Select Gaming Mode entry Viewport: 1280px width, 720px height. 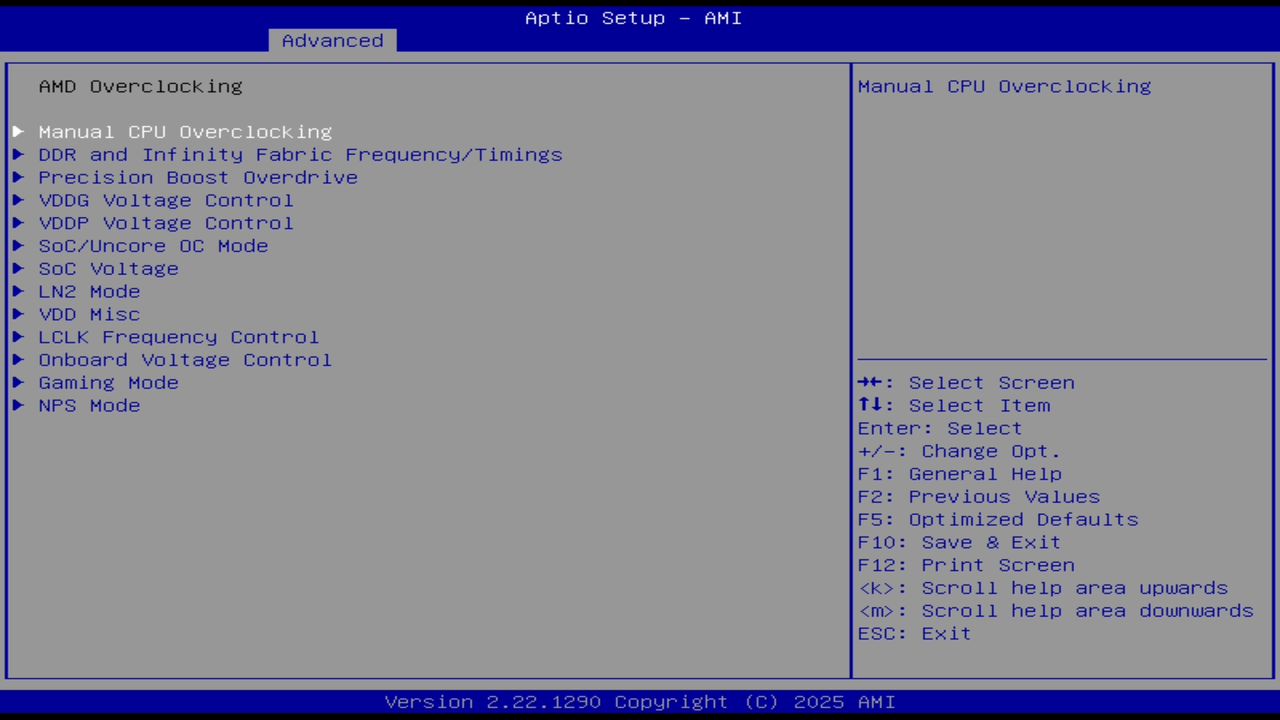point(108,382)
